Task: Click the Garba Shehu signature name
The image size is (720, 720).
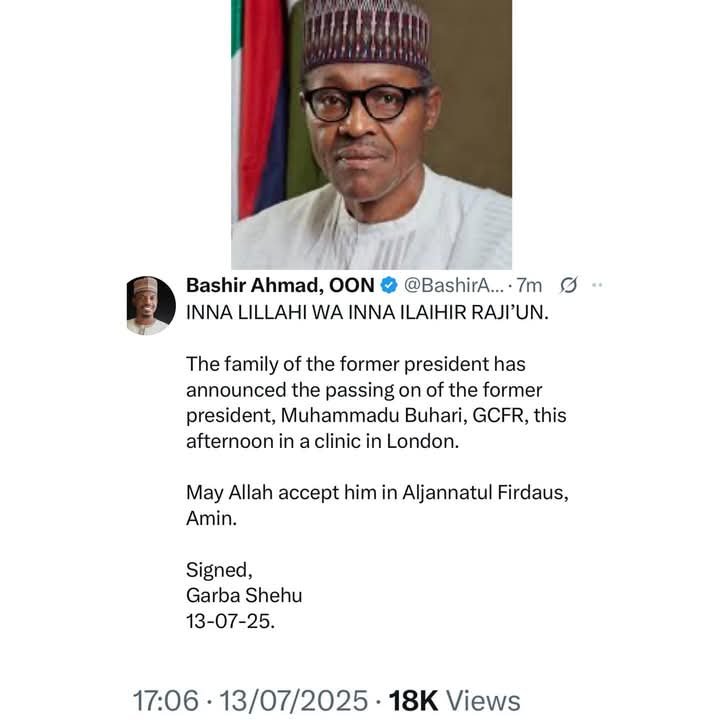Action: (x=244, y=596)
